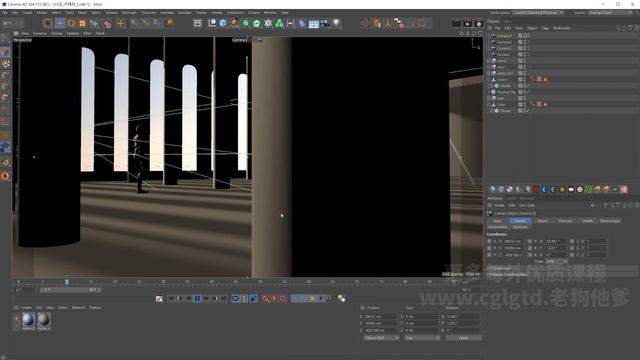This screenshot has width=640, height=360.
Task: Select the Texture mode icon in left palette
Action: click(x=5, y=64)
